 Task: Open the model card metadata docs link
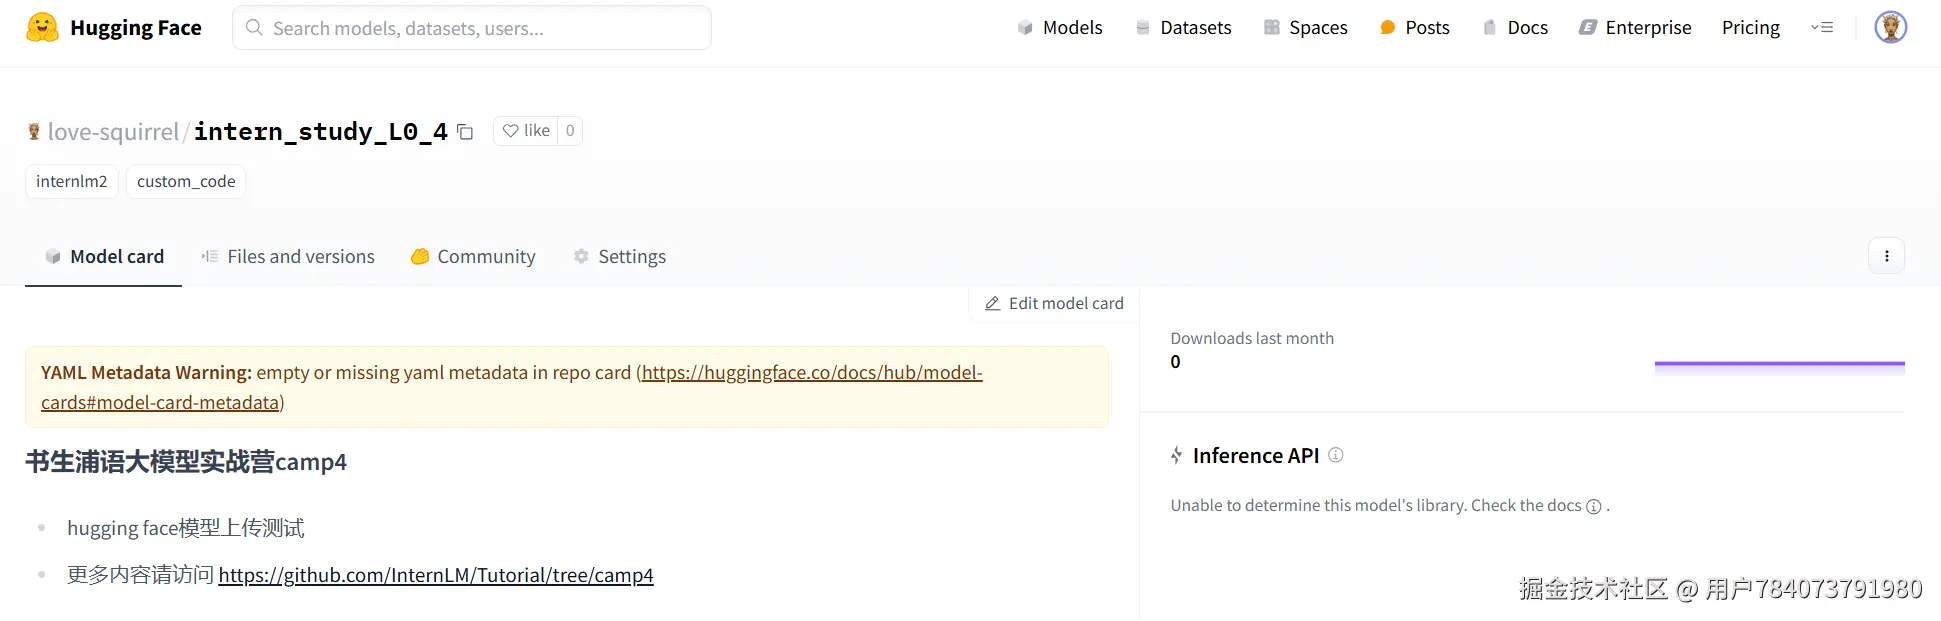coord(811,373)
